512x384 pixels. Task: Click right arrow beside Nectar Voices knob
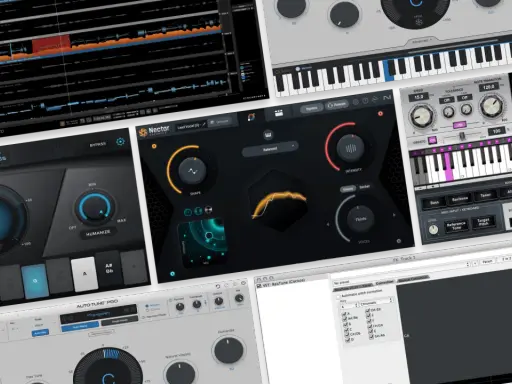point(394,215)
